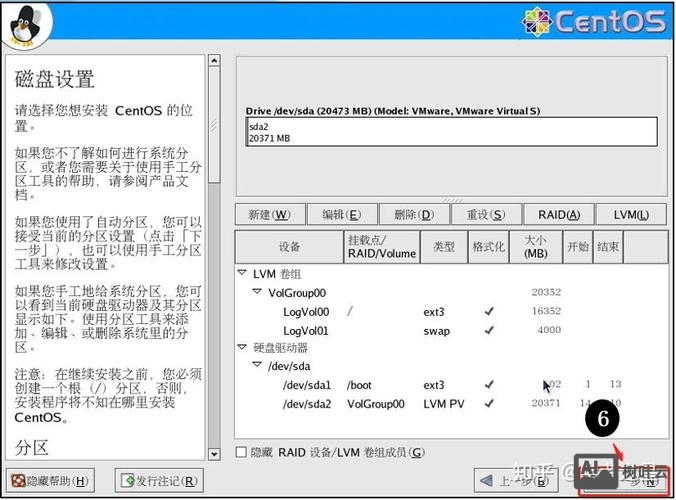
Task: Click the sda2 20371 MB disk bar
Action: coord(451,132)
